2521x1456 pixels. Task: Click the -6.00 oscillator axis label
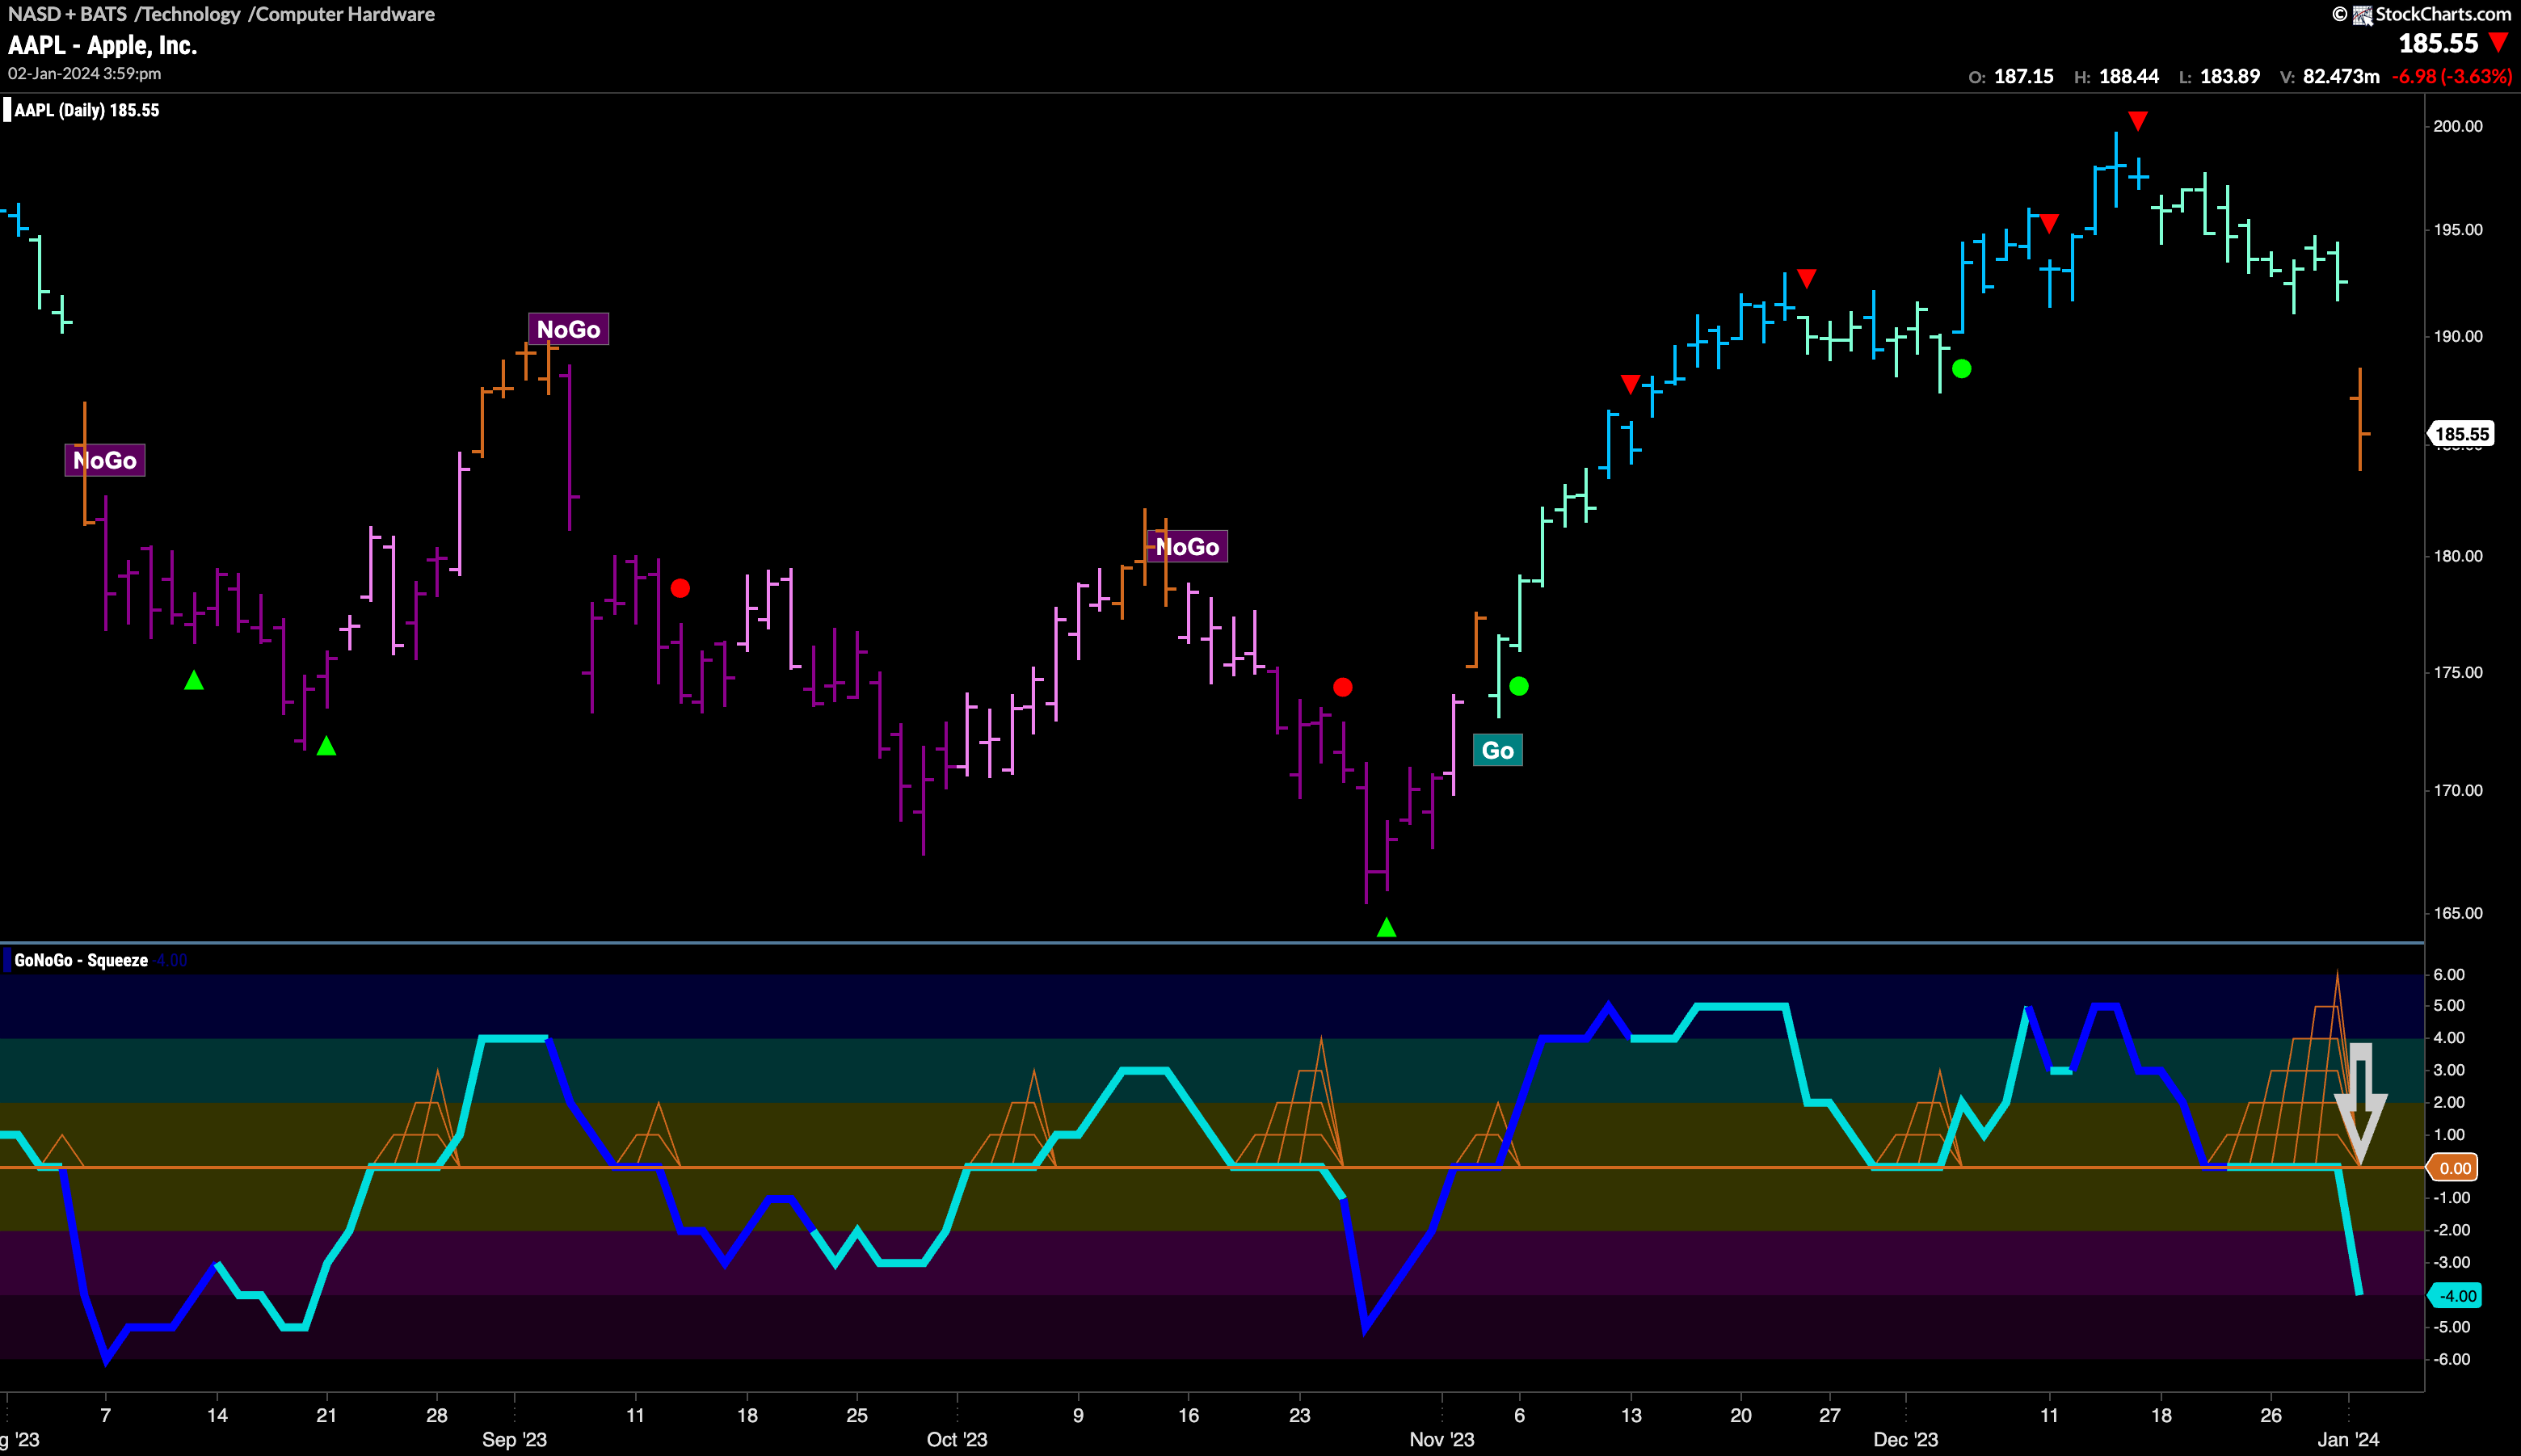tap(2451, 1359)
